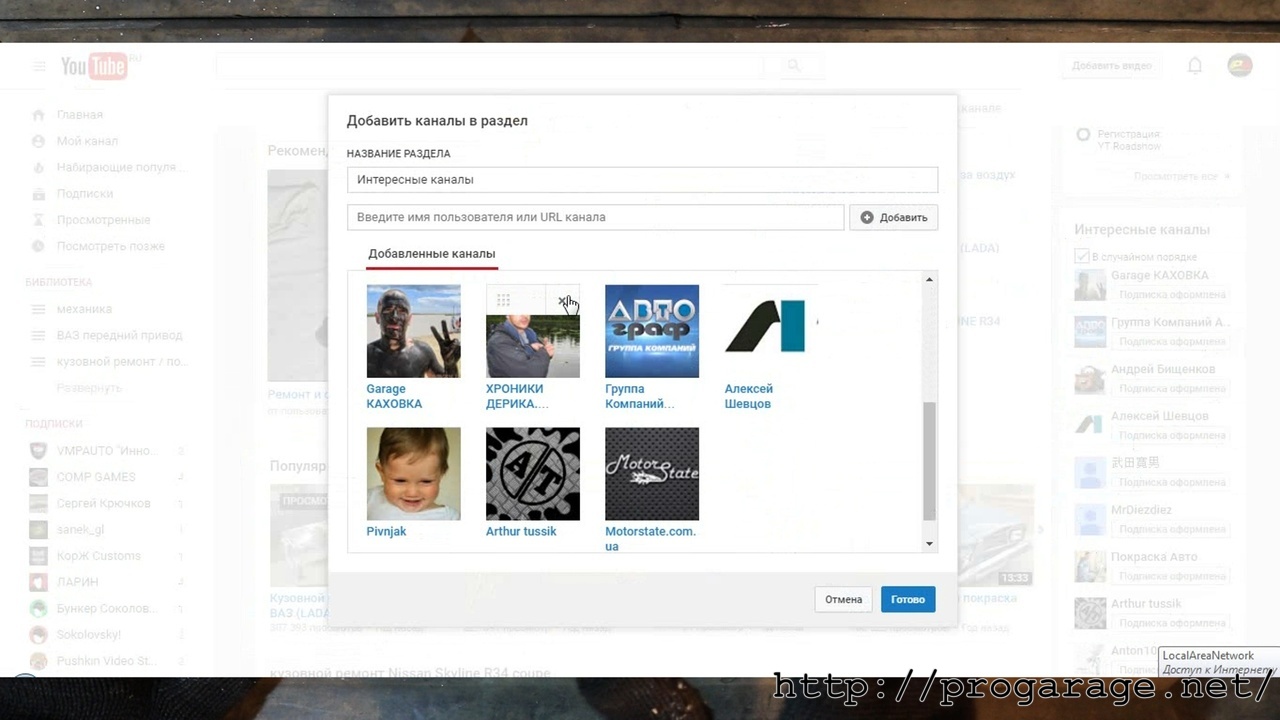Click the YouTube search box
This screenshot has width=1280, height=720.
(x=491, y=66)
